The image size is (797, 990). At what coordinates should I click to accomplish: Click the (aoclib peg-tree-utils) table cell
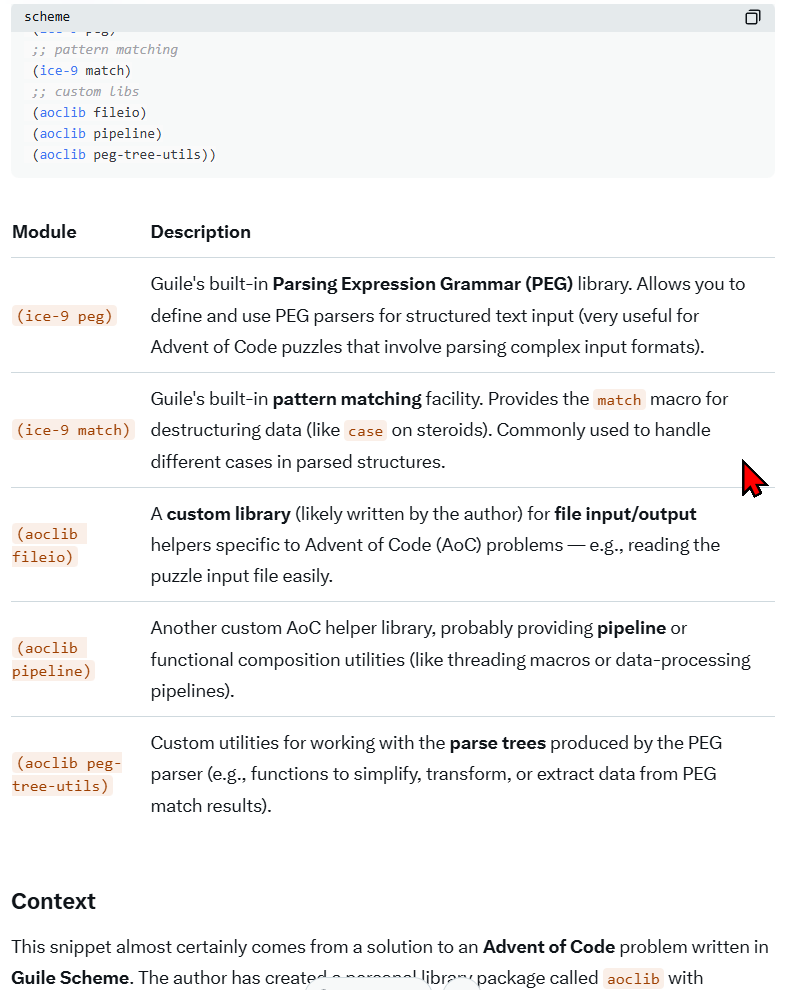click(x=67, y=775)
